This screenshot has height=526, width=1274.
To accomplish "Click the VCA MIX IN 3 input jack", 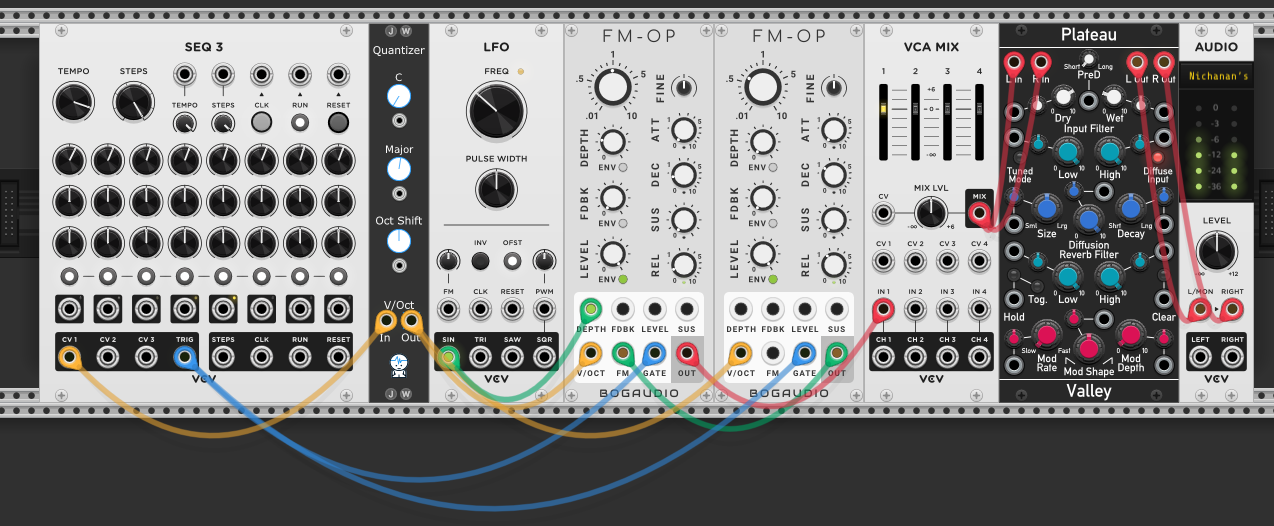I will (x=947, y=309).
